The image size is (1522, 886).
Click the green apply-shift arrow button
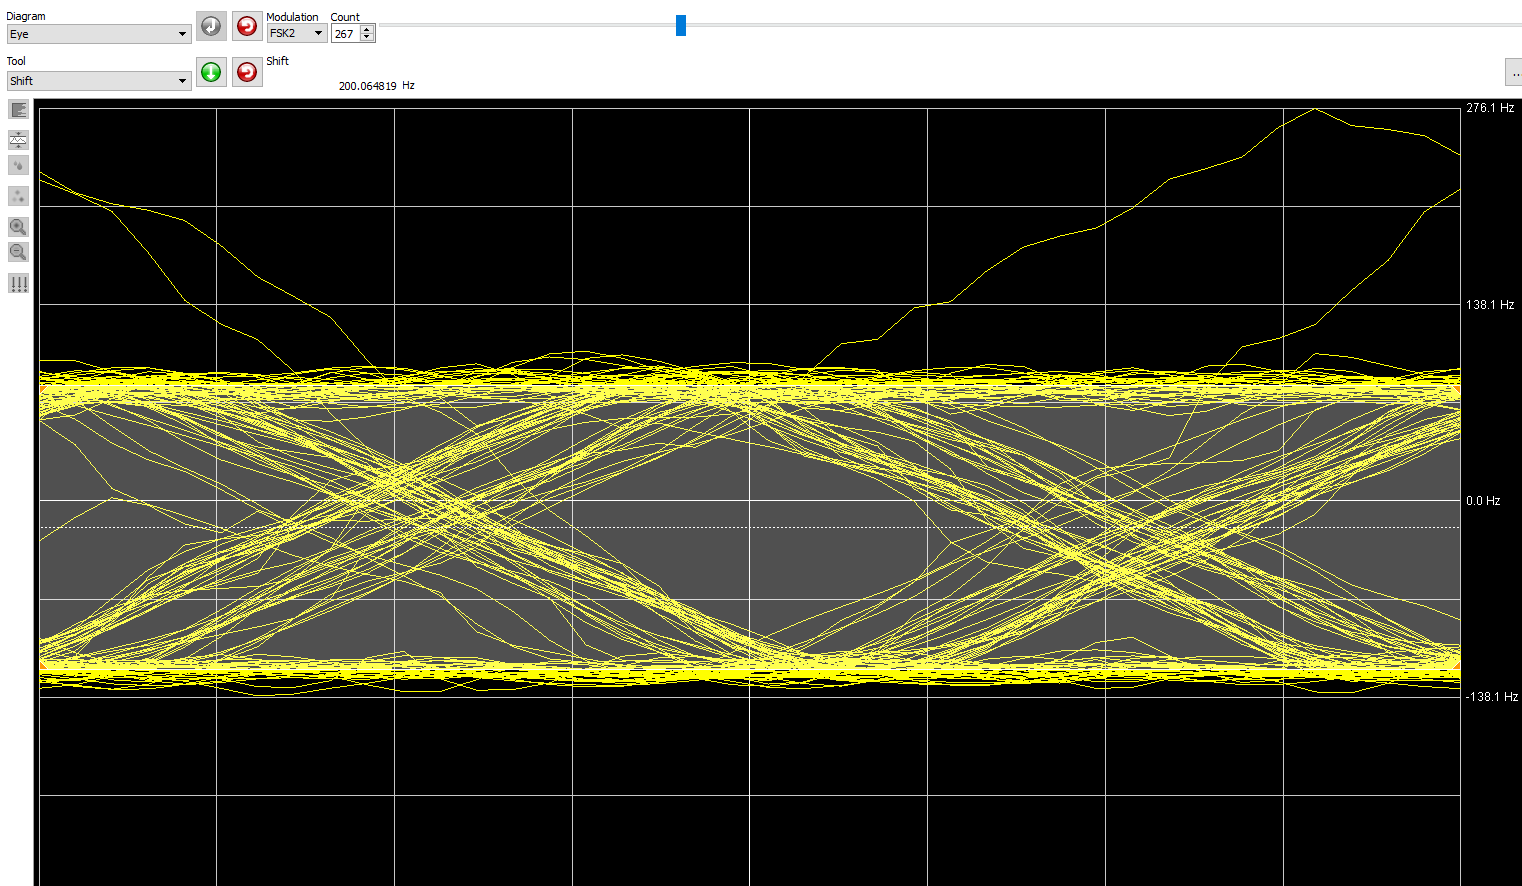(211, 72)
